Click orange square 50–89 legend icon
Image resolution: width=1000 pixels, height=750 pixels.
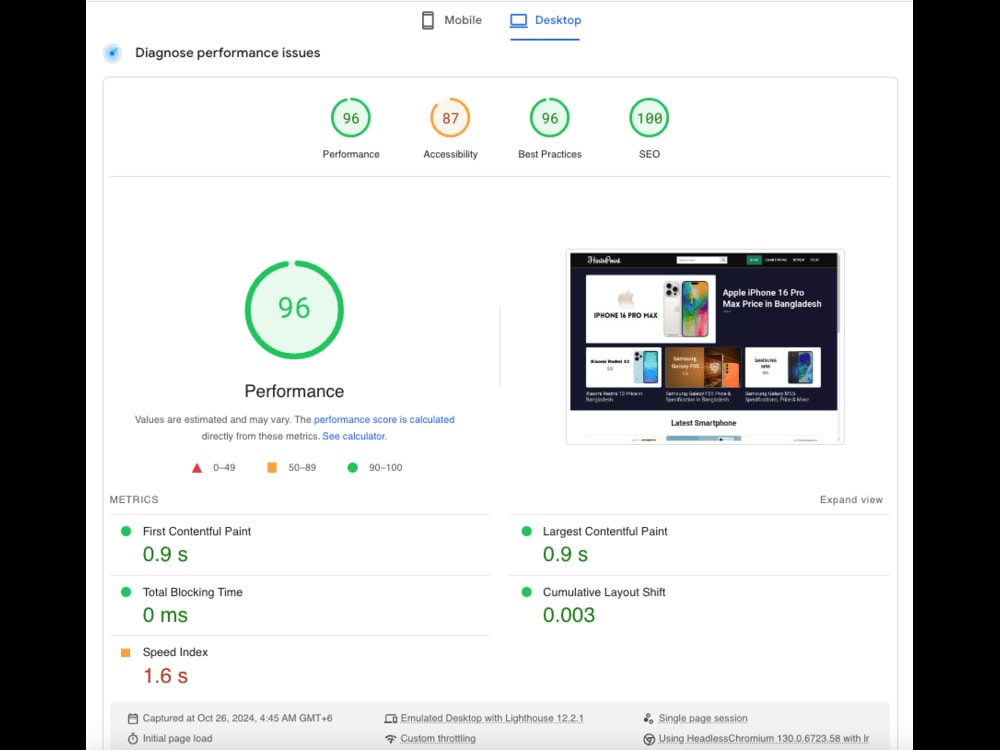pos(272,467)
